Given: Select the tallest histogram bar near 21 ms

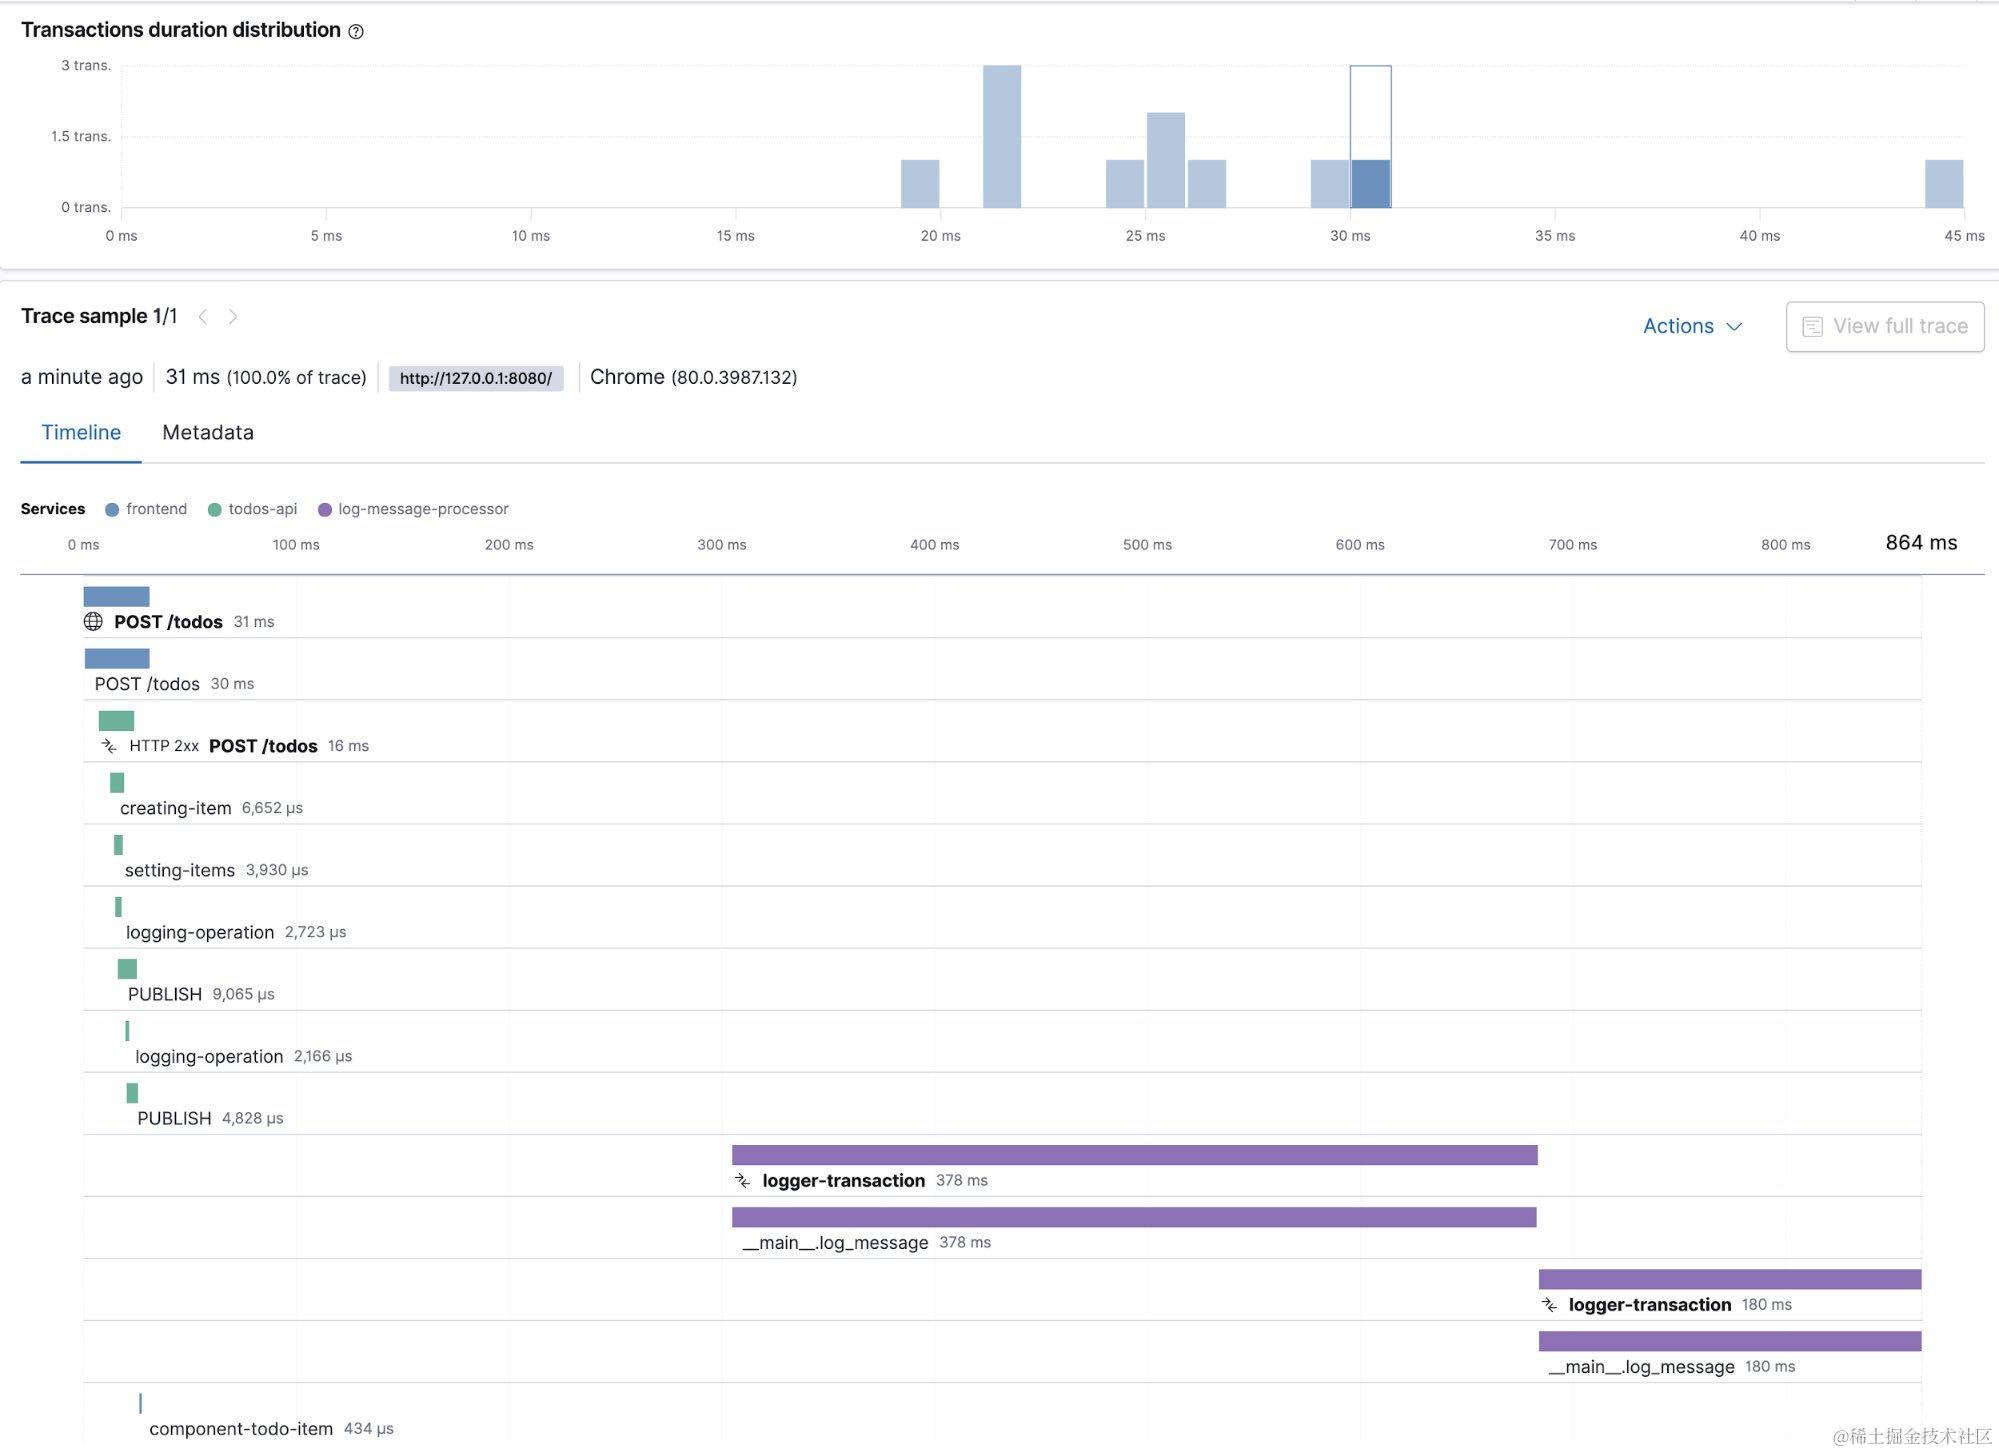Looking at the screenshot, I should click(x=1001, y=137).
